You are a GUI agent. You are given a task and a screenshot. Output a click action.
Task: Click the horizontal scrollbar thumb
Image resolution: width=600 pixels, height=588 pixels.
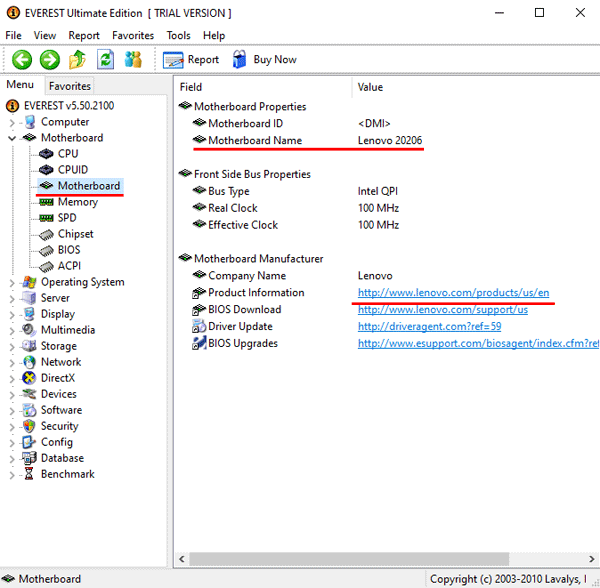pos(349,559)
